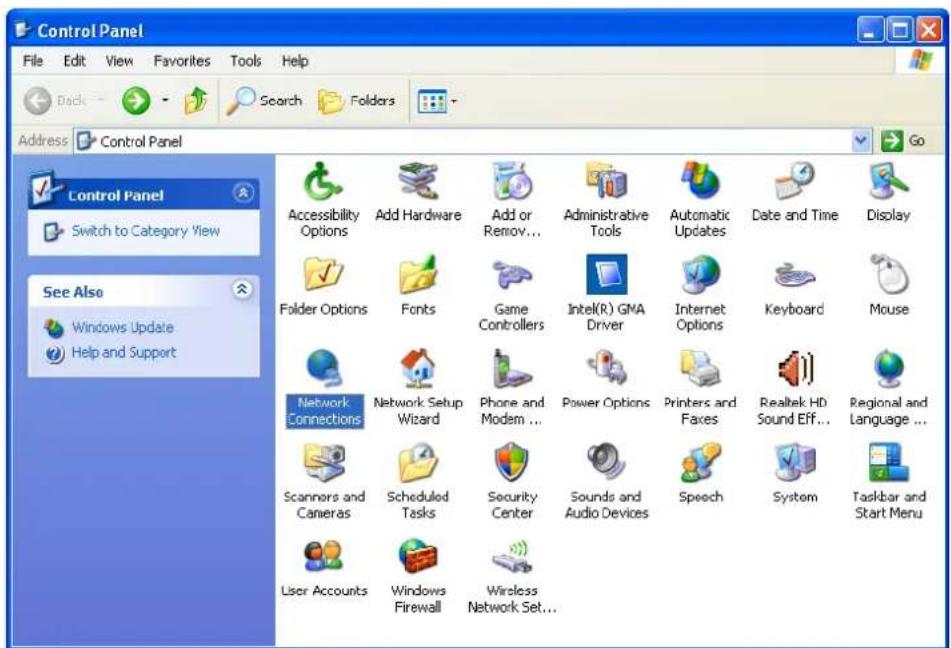Toggle the Folders pane button
The height and width of the screenshot is (648, 951).
tap(357, 101)
